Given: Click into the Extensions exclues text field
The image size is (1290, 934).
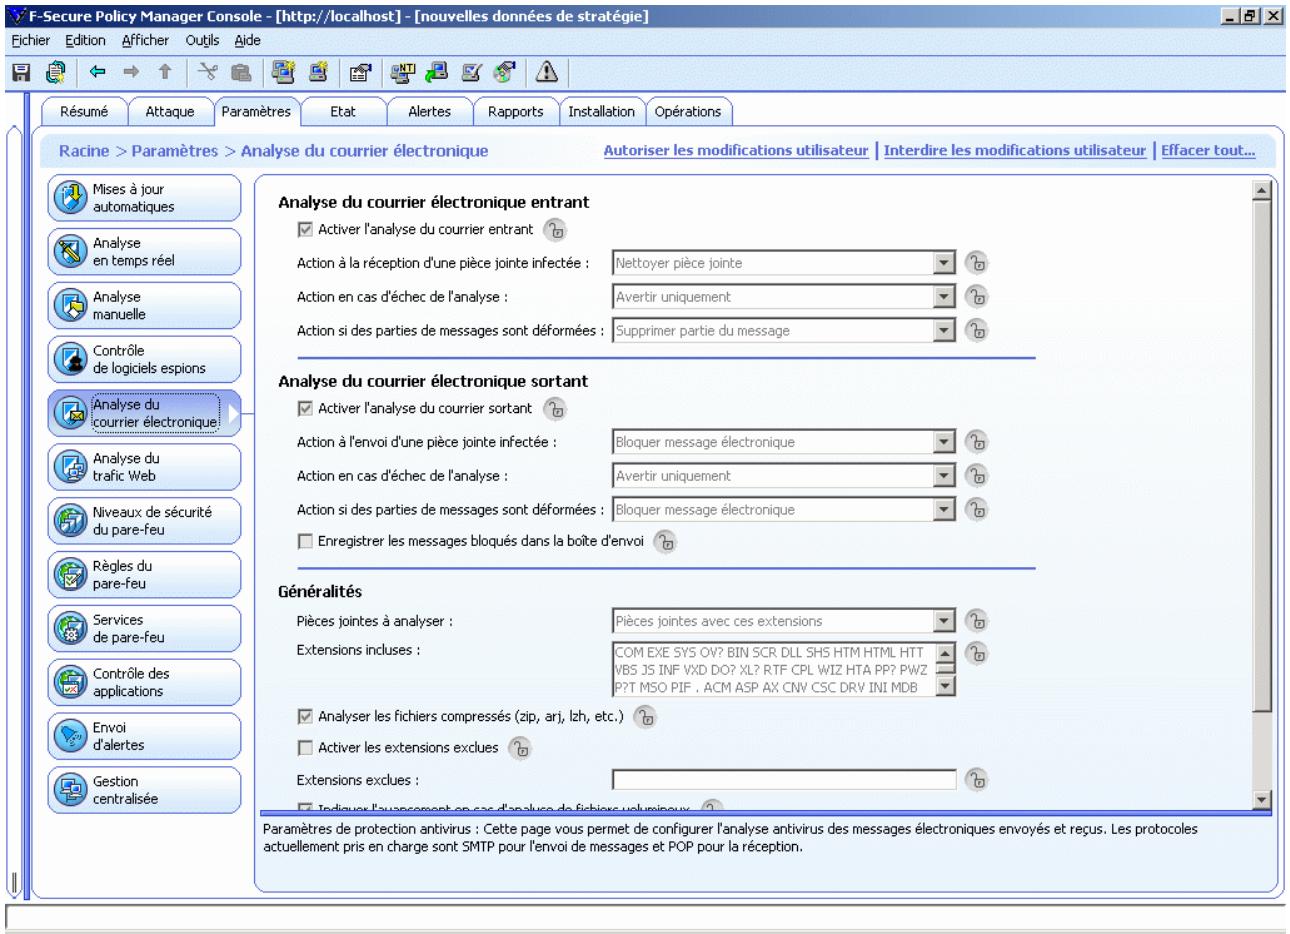Looking at the screenshot, I should (784, 779).
